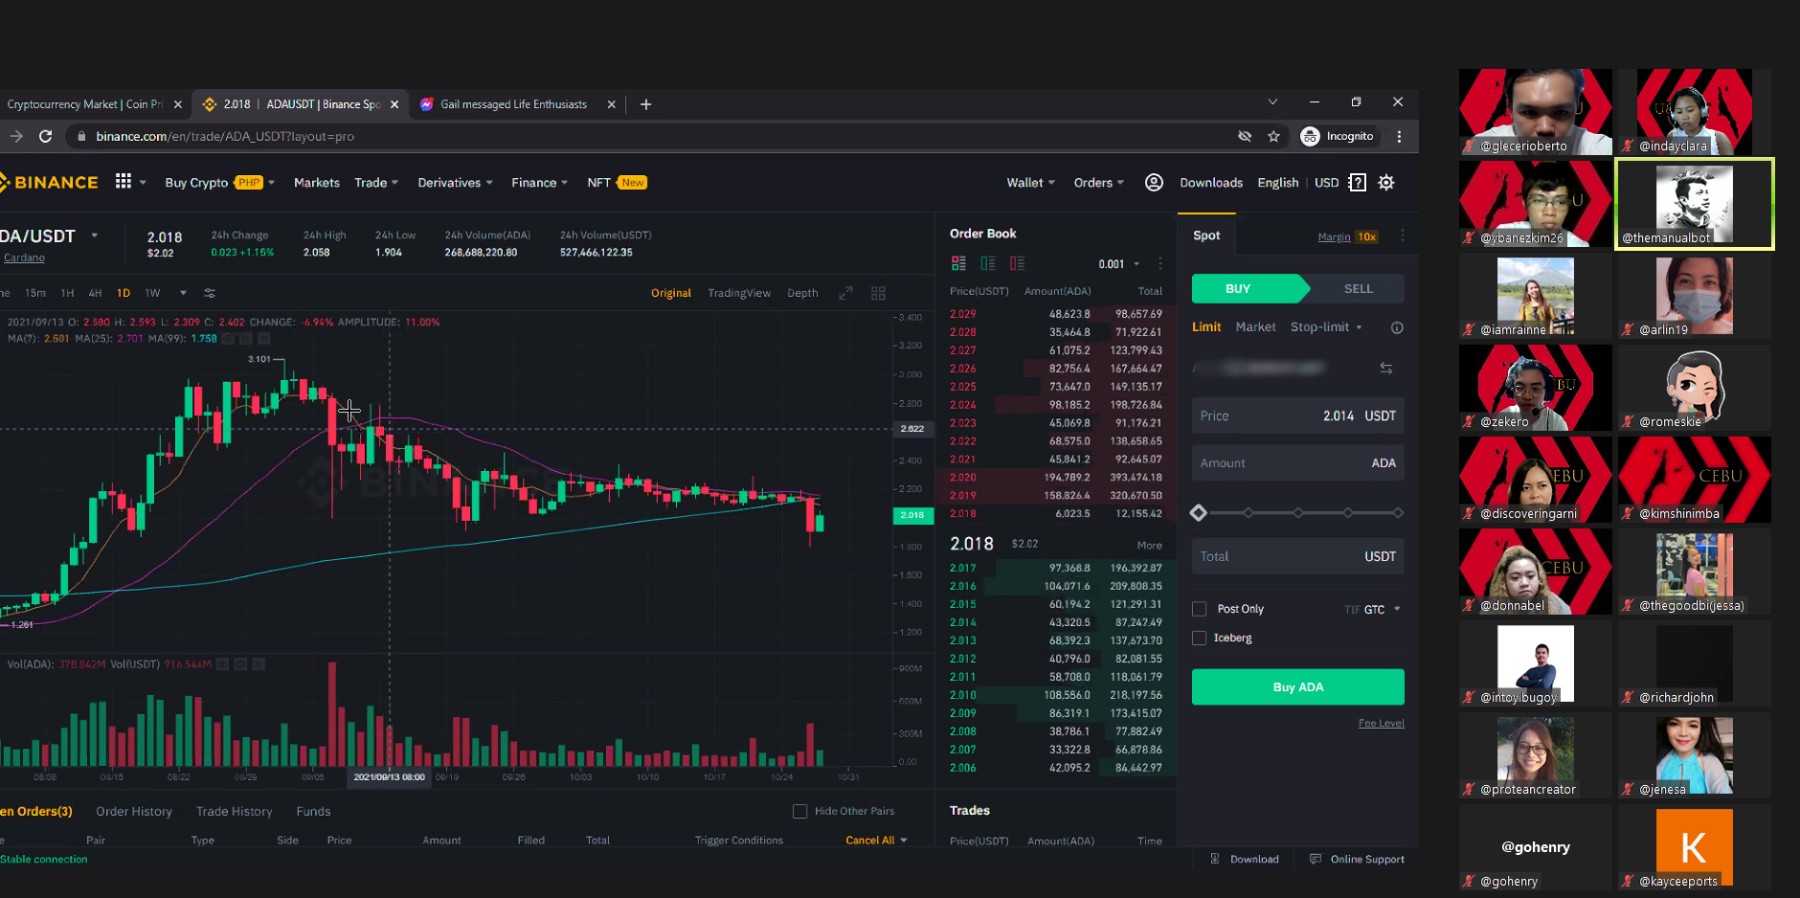Switch order side to SELL
The width and height of the screenshot is (1800, 898).
click(x=1357, y=289)
